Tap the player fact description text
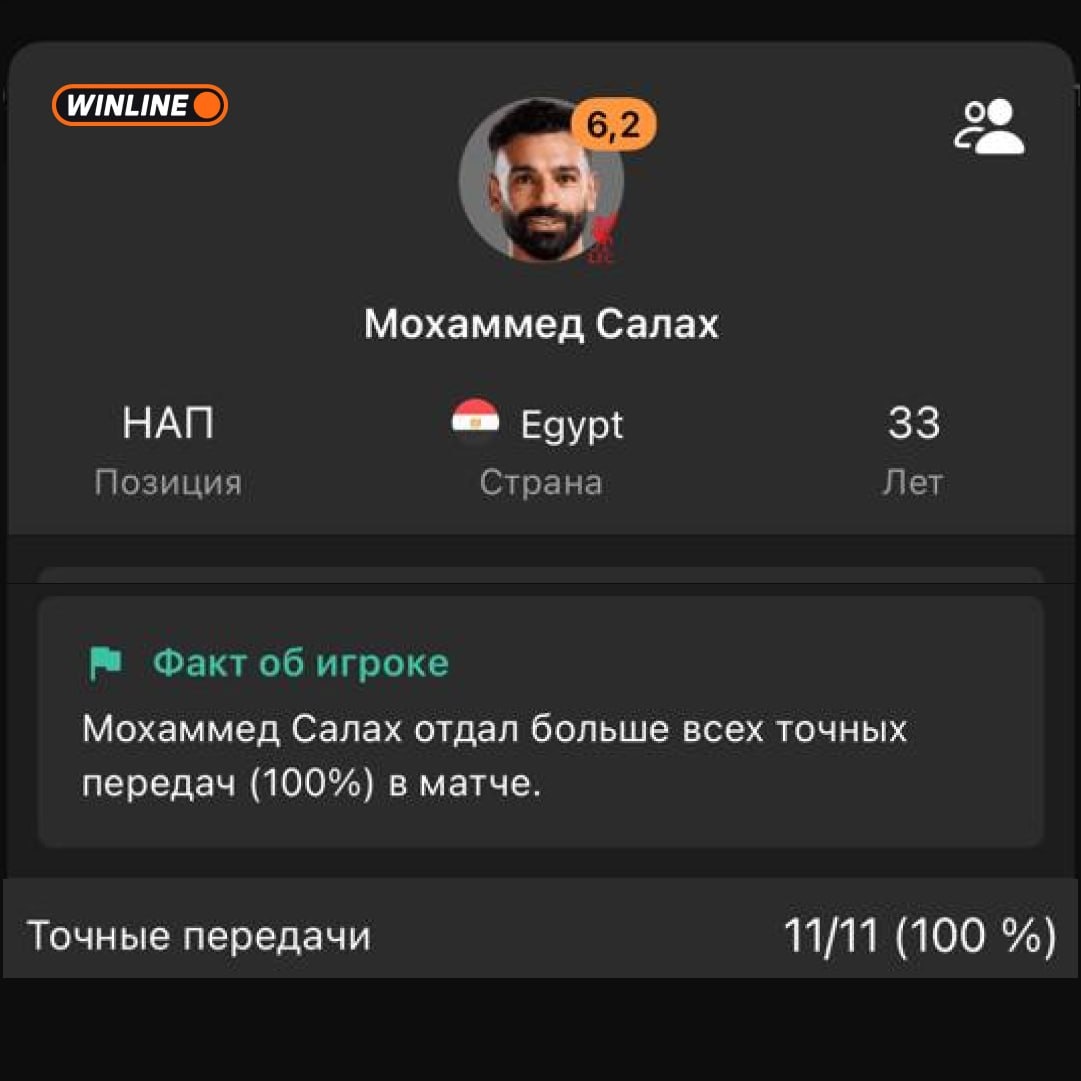This screenshot has height=1081, width=1081. 494,756
